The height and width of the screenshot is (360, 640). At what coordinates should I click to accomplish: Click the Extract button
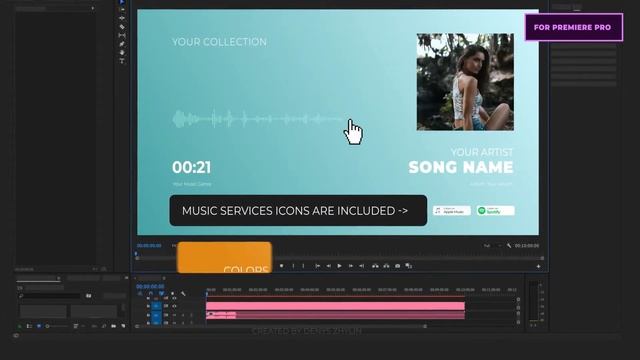(x=386, y=266)
